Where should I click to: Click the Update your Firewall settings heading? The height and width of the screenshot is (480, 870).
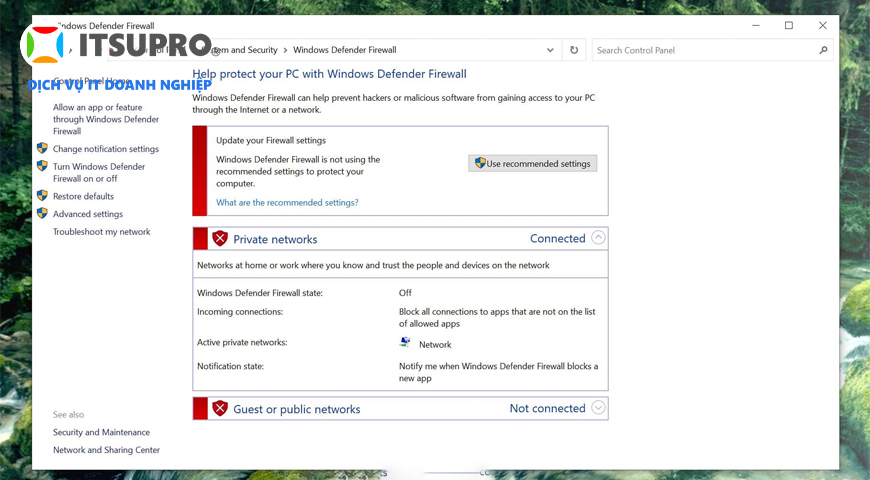pyautogui.click(x=271, y=140)
